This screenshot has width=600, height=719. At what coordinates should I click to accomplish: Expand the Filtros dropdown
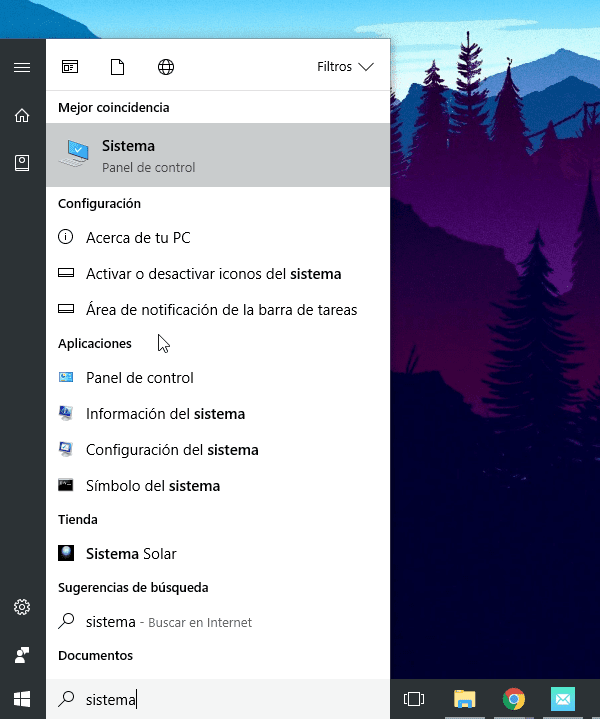tap(345, 67)
